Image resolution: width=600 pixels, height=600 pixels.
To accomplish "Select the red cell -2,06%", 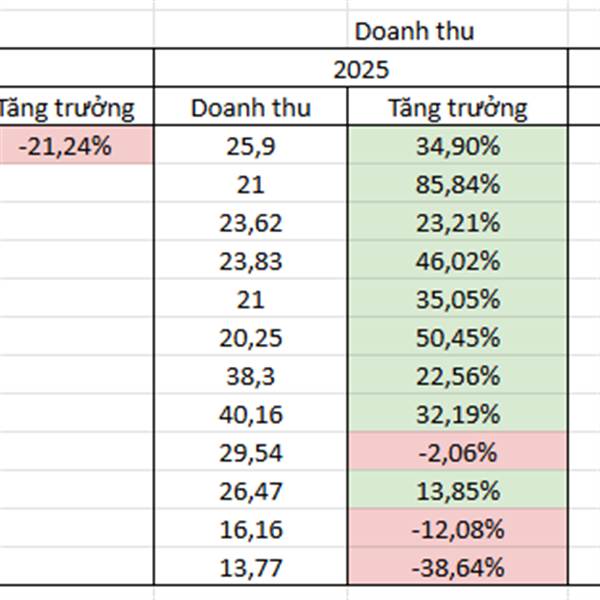I will coord(457,452).
